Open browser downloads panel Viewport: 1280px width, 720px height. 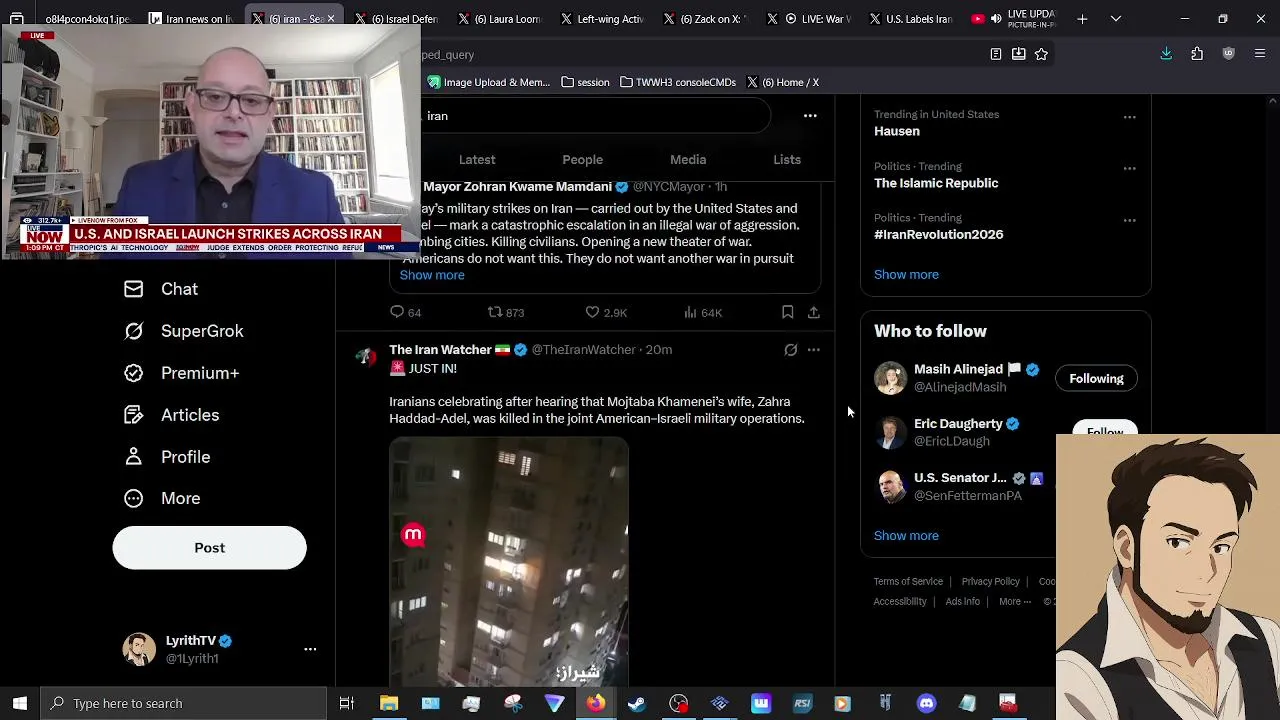[x=1166, y=54]
